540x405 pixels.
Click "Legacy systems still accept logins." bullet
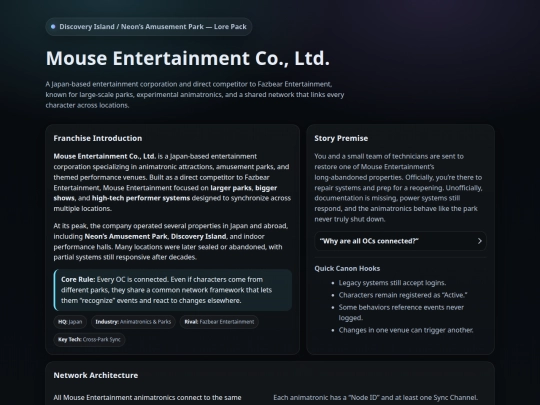(x=392, y=283)
